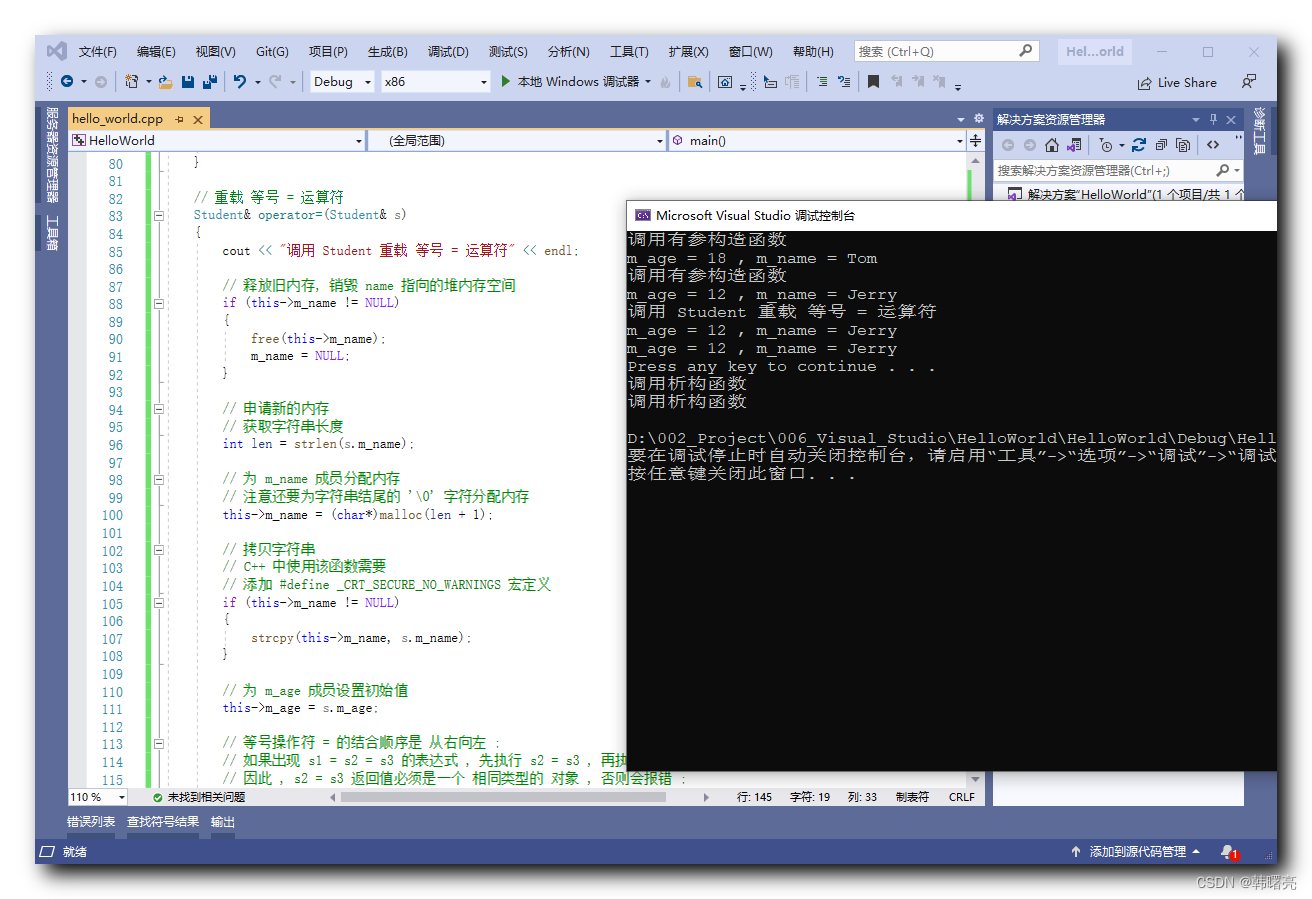Click the notifications bell in status bar
This screenshot has height=899, width=1312.
point(1228,851)
